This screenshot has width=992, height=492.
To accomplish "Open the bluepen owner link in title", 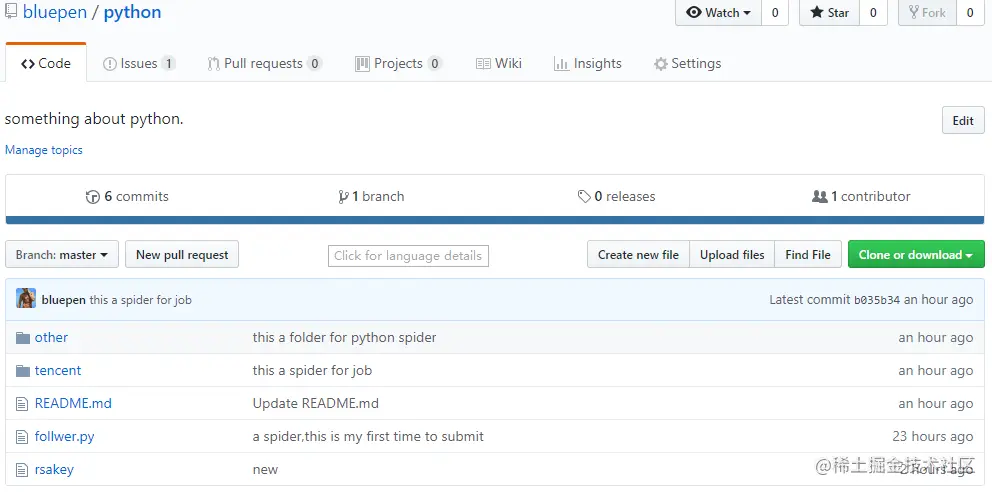I will [x=55, y=12].
